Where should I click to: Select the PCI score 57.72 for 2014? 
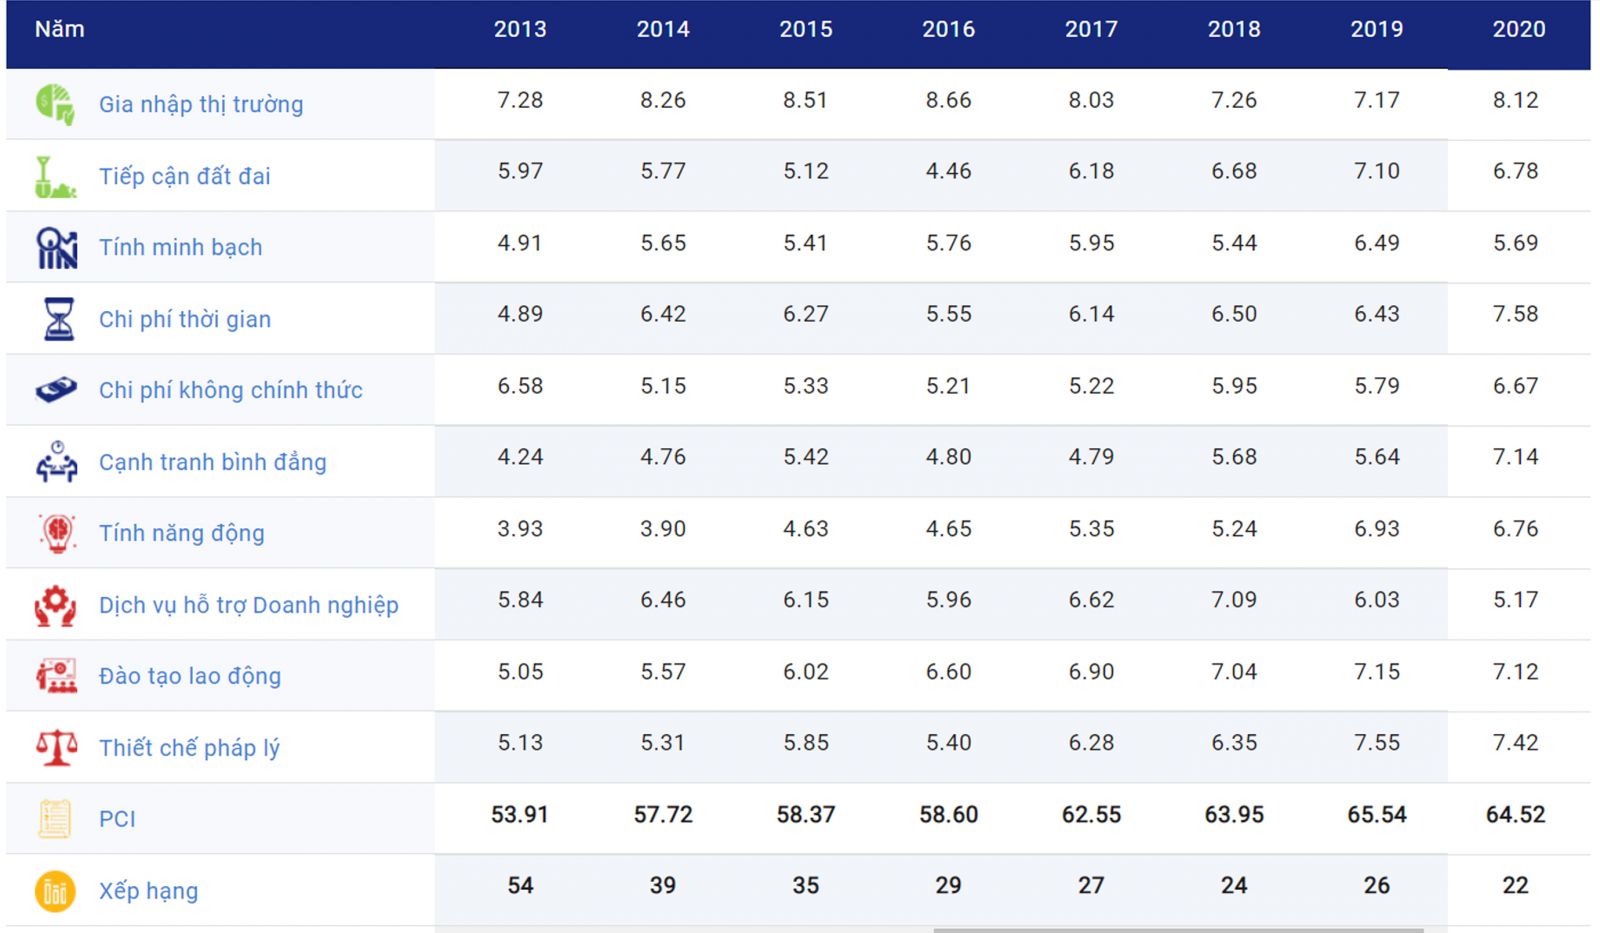663,815
